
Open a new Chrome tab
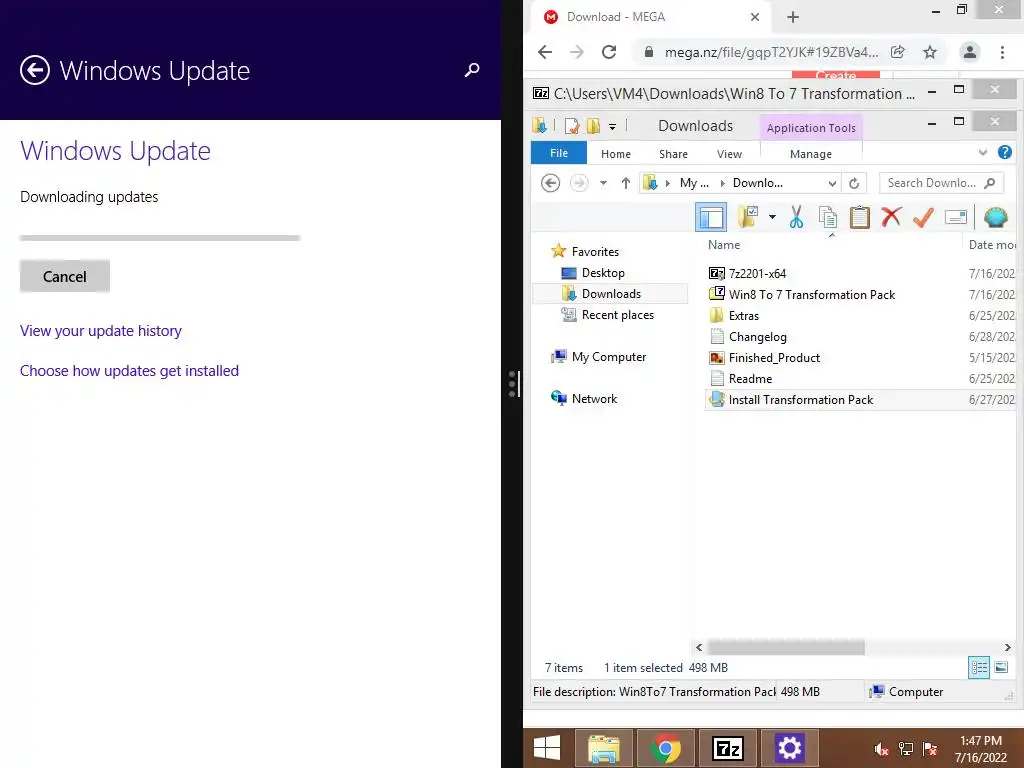click(x=793, y=17)
